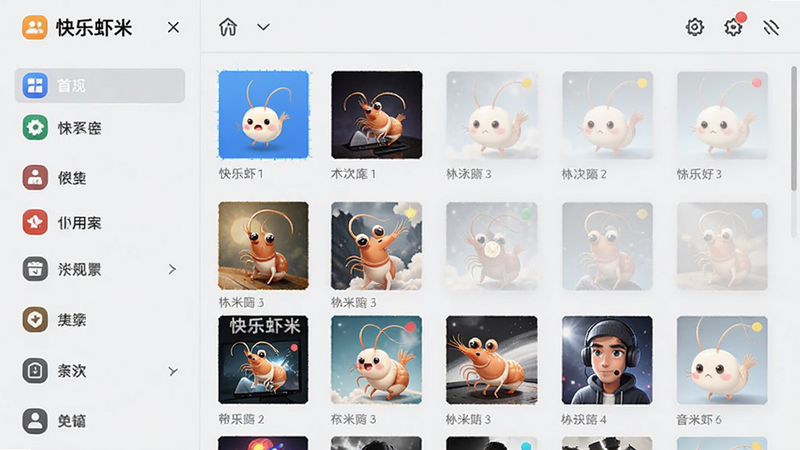Viewport: 800px width, 450px height.
Task: Open the waving shrimp on clouds thumbnail
Action: point(377,246)
